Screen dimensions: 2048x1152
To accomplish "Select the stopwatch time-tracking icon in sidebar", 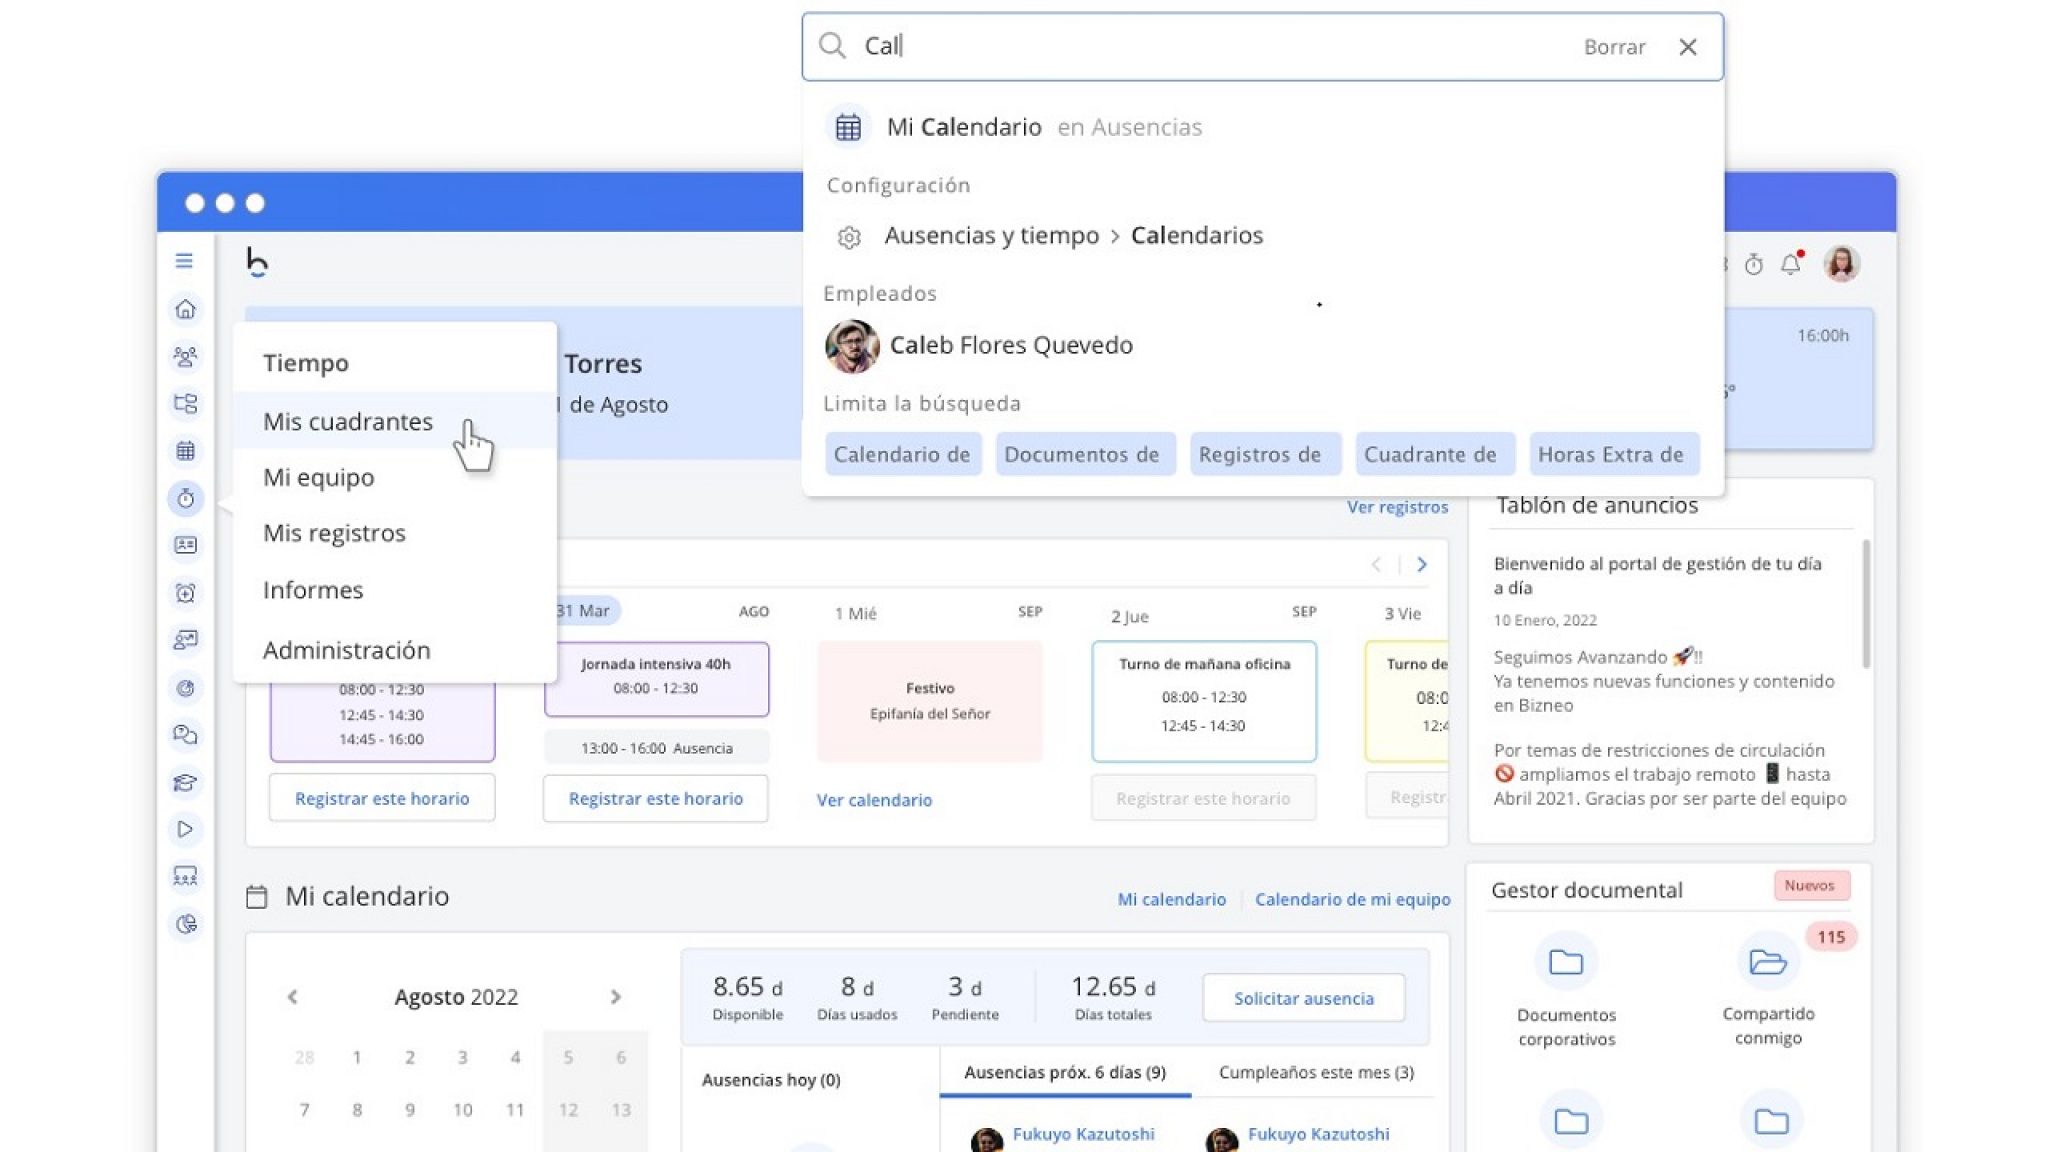I will coord(186,498).
